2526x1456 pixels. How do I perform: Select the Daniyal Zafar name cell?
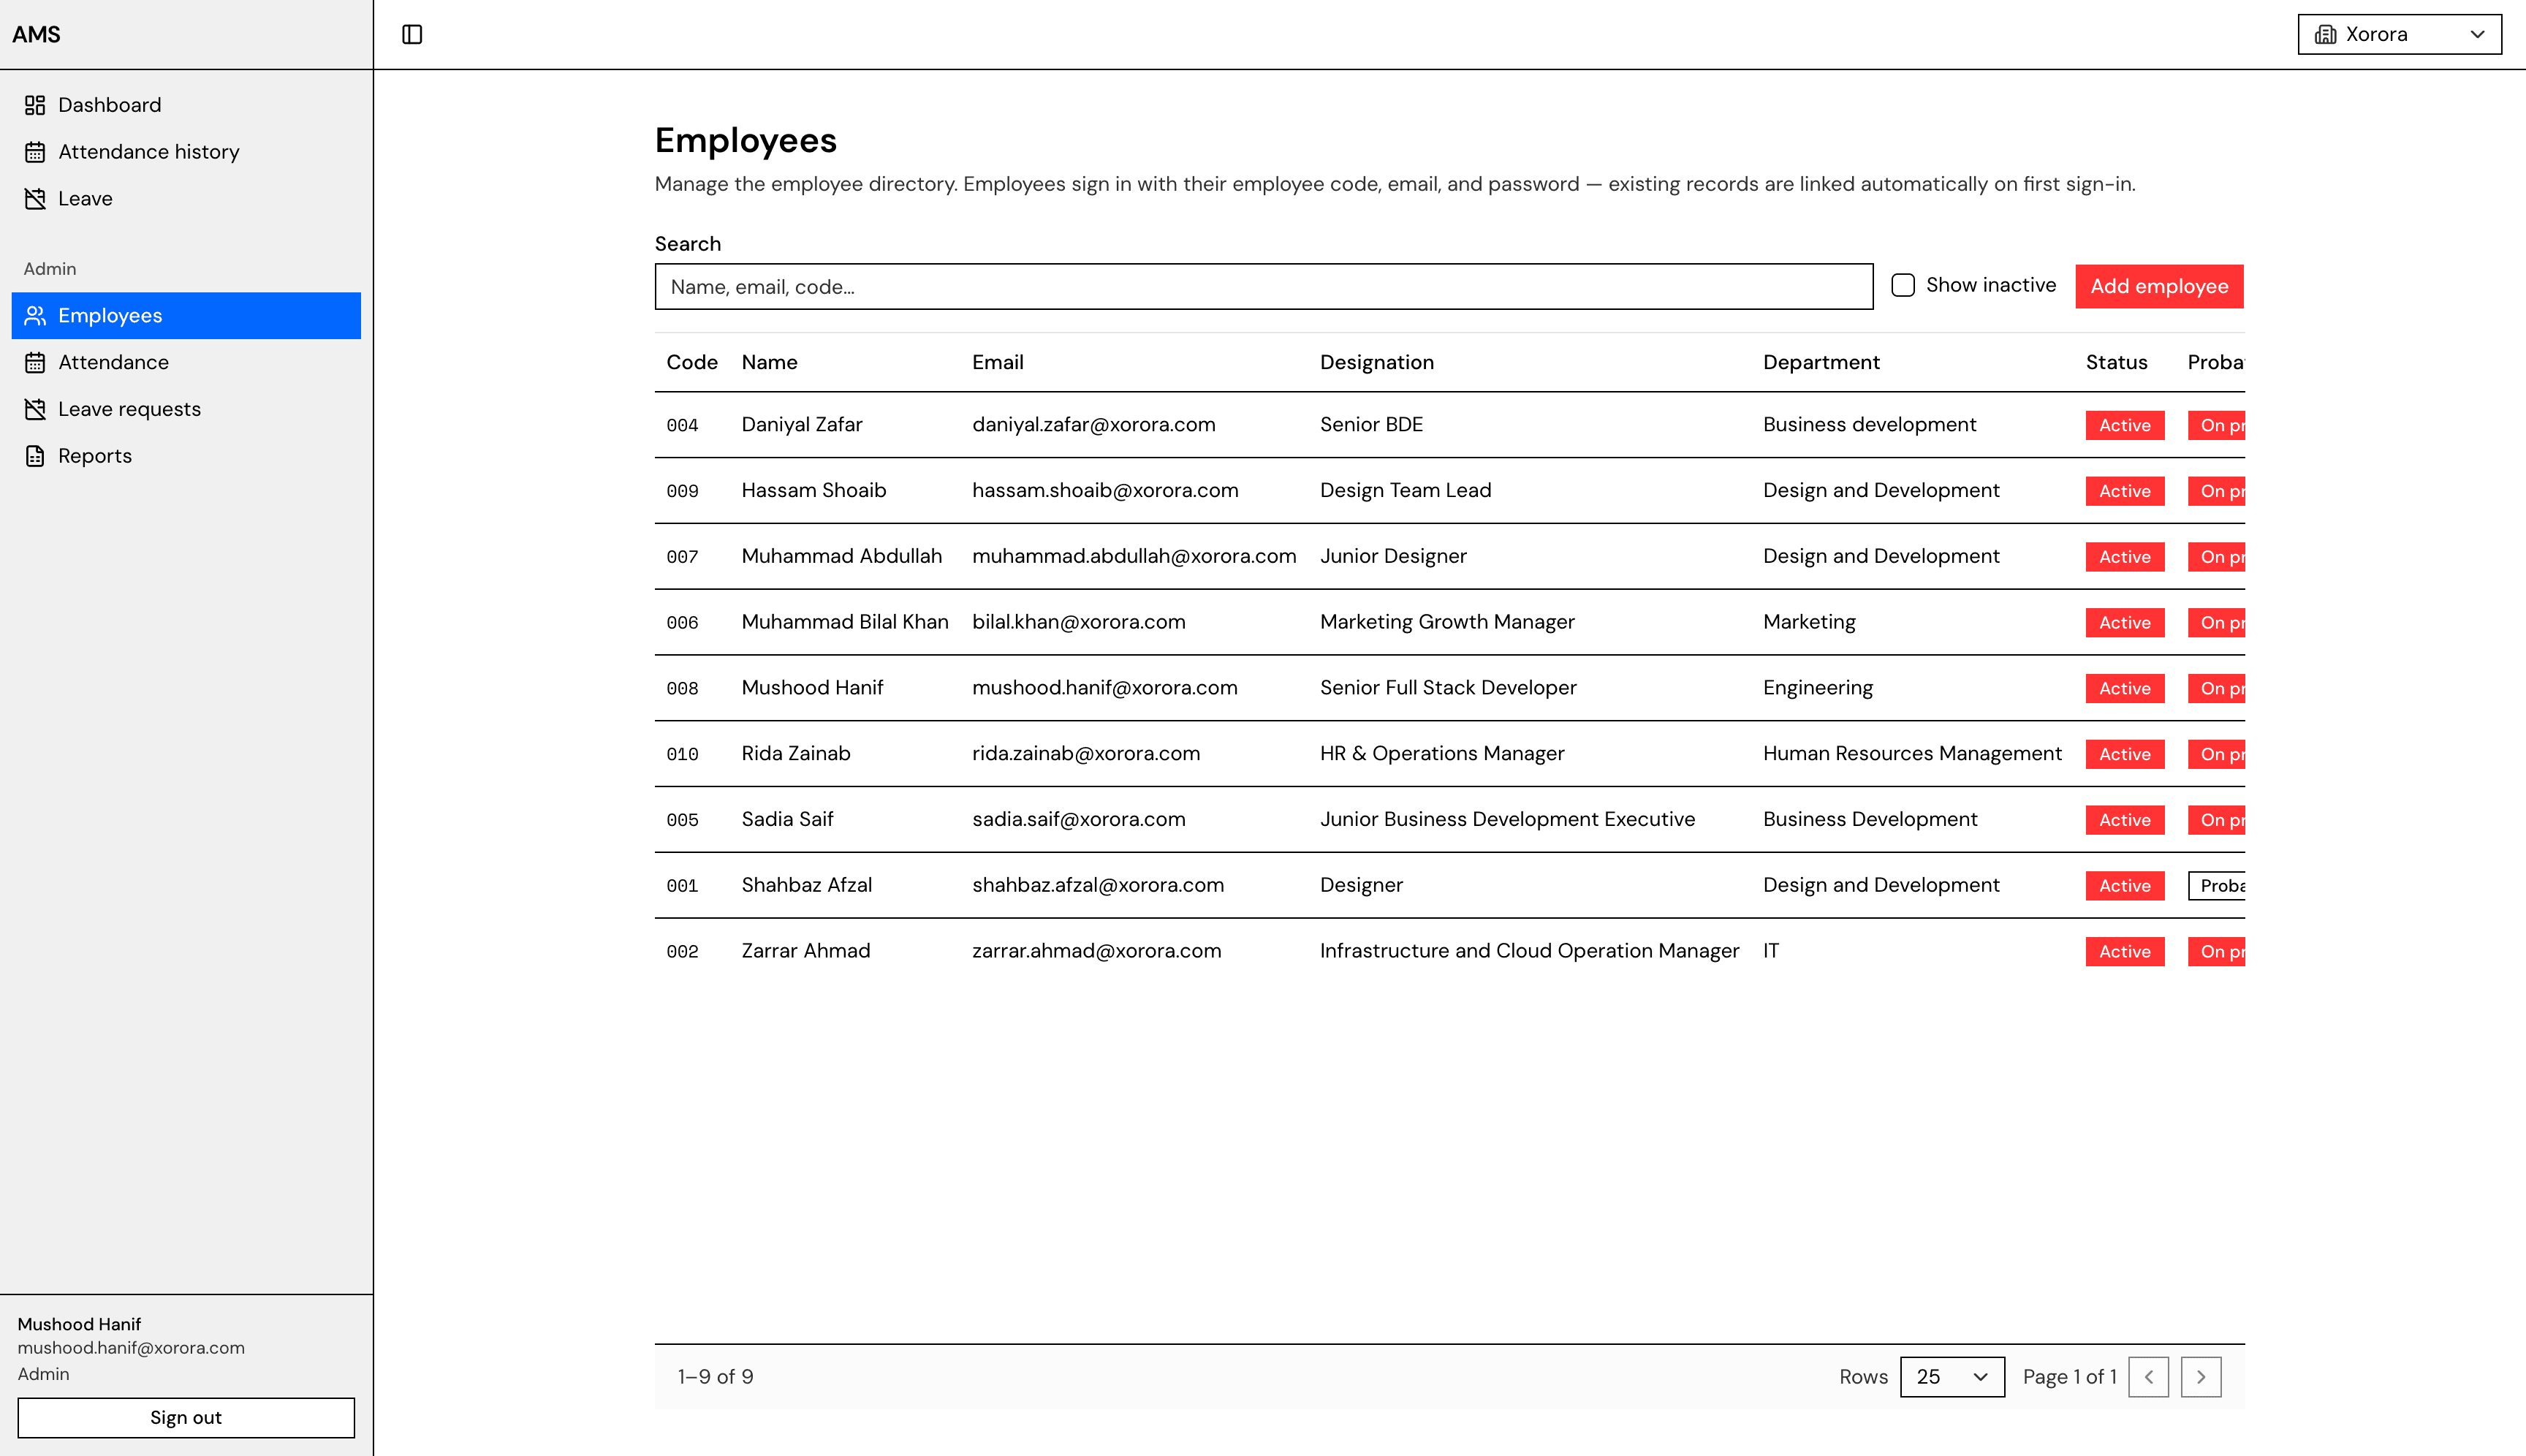[801, 425]
